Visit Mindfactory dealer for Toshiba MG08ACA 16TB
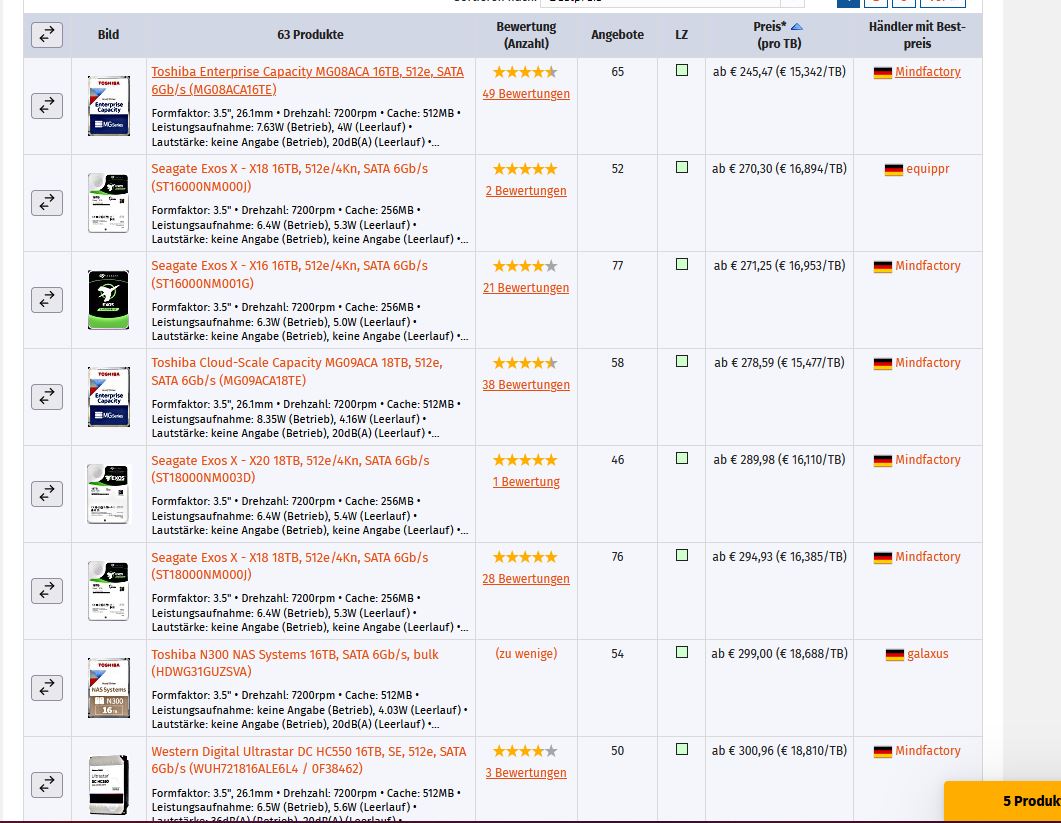 928,72
